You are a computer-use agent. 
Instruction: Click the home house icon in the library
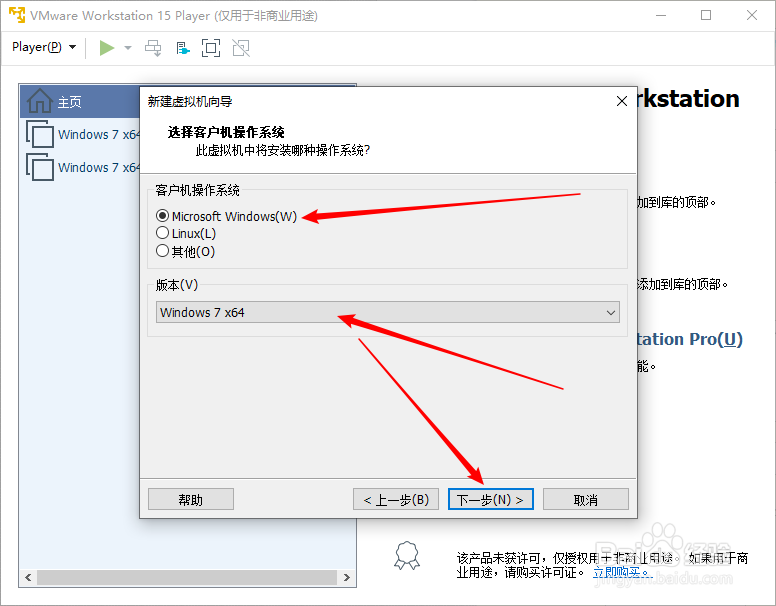40,101
